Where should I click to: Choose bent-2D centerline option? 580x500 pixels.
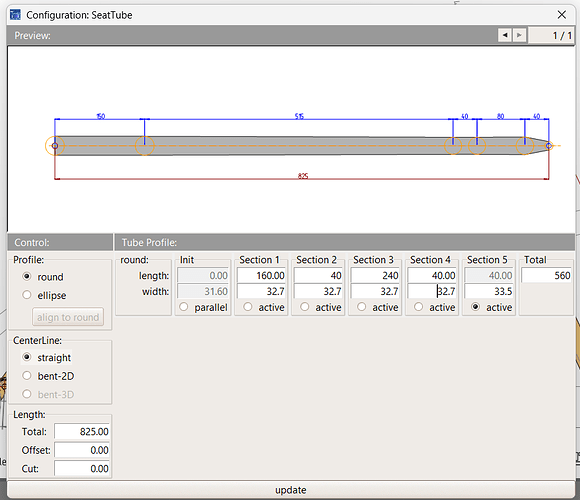(27, 376)
